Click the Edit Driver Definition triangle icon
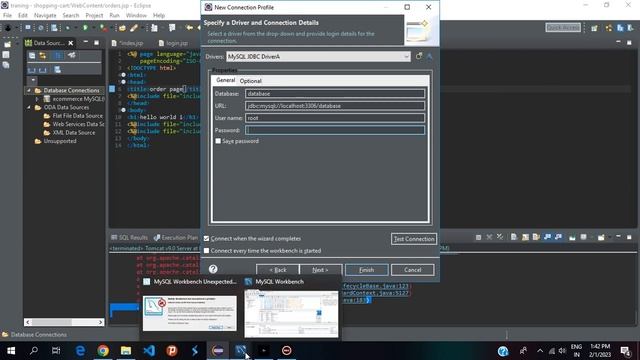 tap(429, 56)
